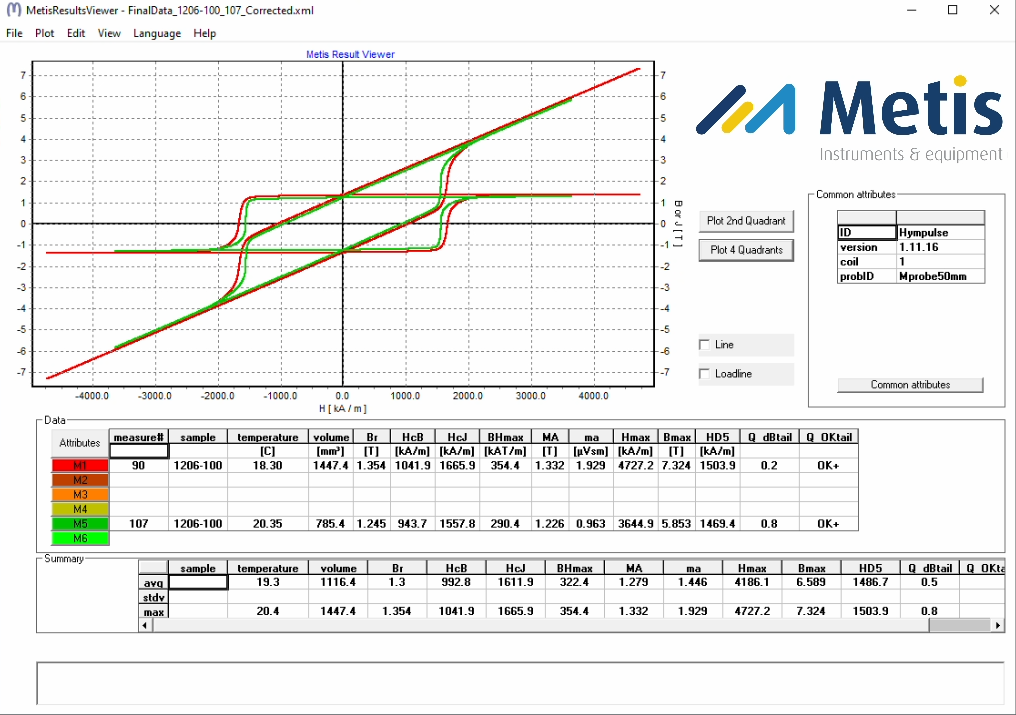Viewport: 1016px width, 715px height.
Task: Click the ID attribute cell
Action: (x=866, y=232)
